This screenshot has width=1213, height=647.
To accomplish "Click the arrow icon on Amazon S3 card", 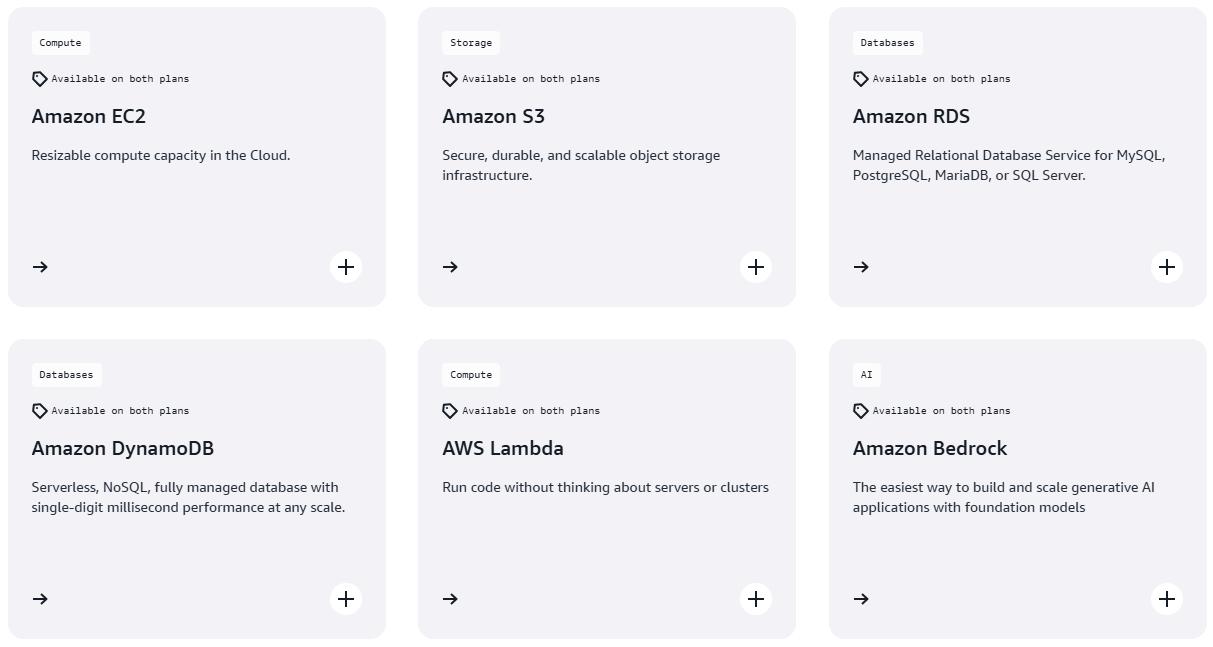I will [450, 267].
